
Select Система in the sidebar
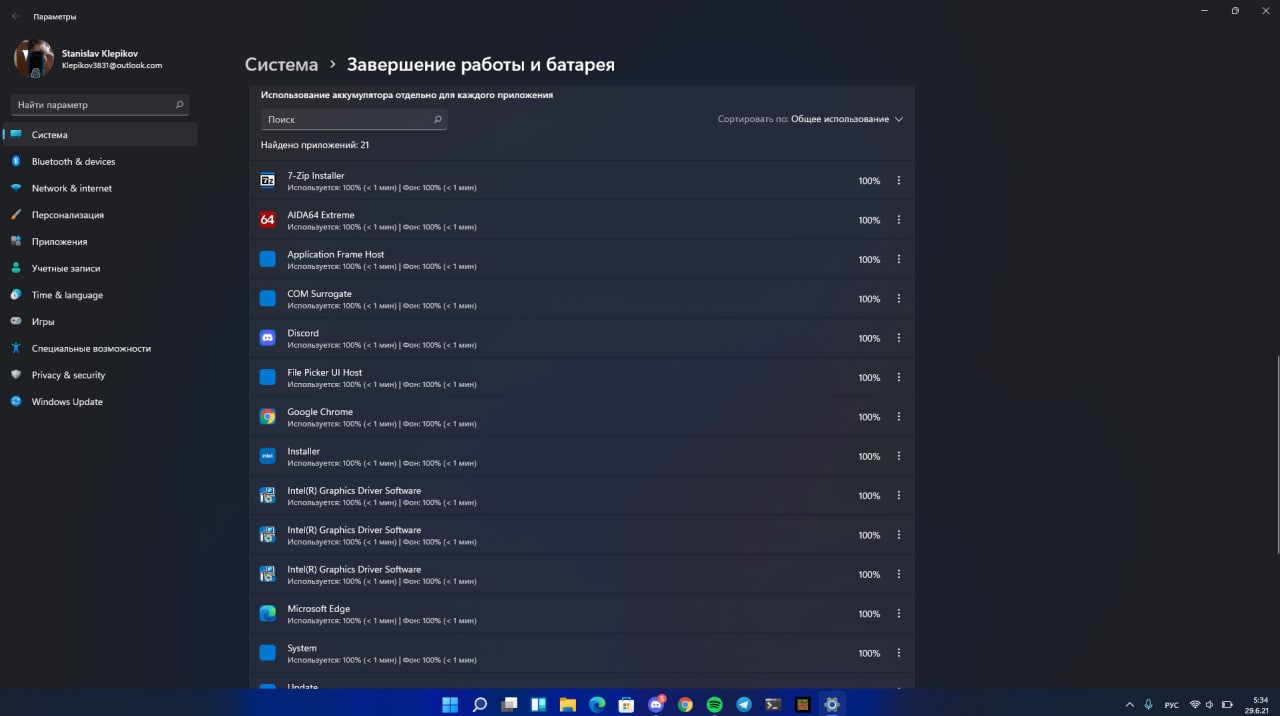point(100,134)
